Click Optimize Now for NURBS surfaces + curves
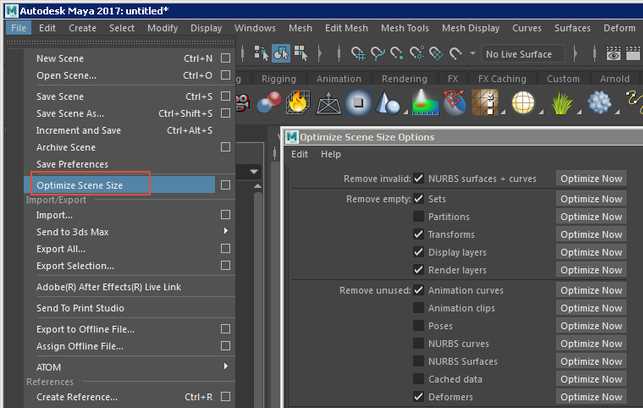The image size is (643, 408). coord(591,178)
